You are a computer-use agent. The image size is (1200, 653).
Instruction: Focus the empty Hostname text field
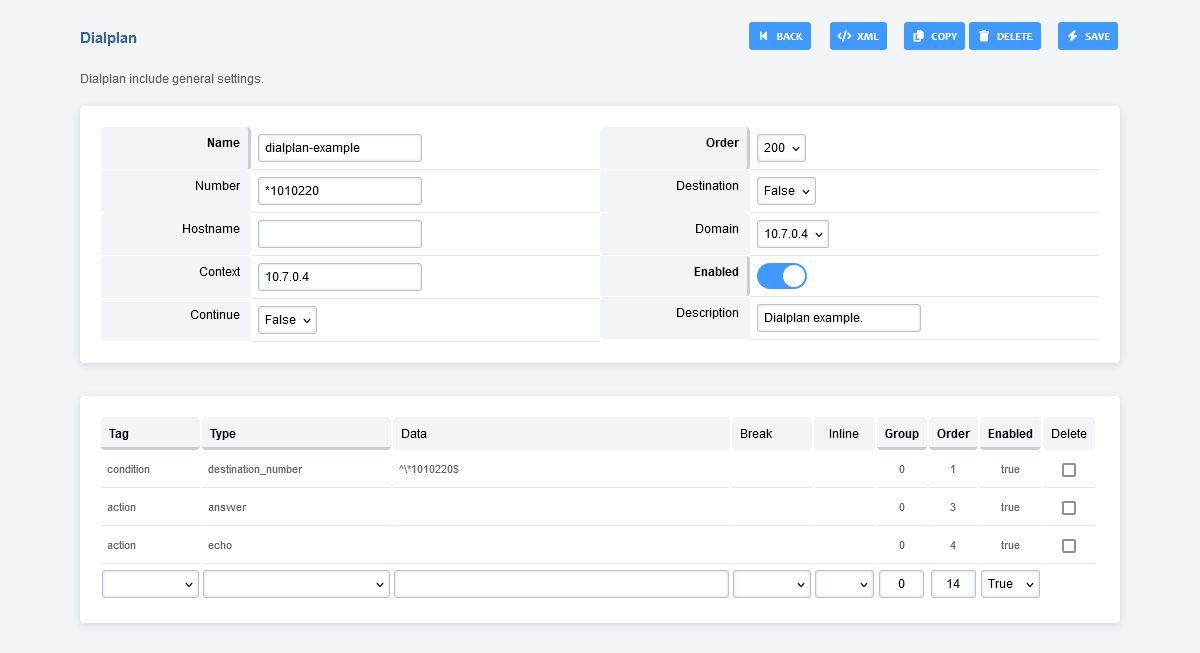339,234
